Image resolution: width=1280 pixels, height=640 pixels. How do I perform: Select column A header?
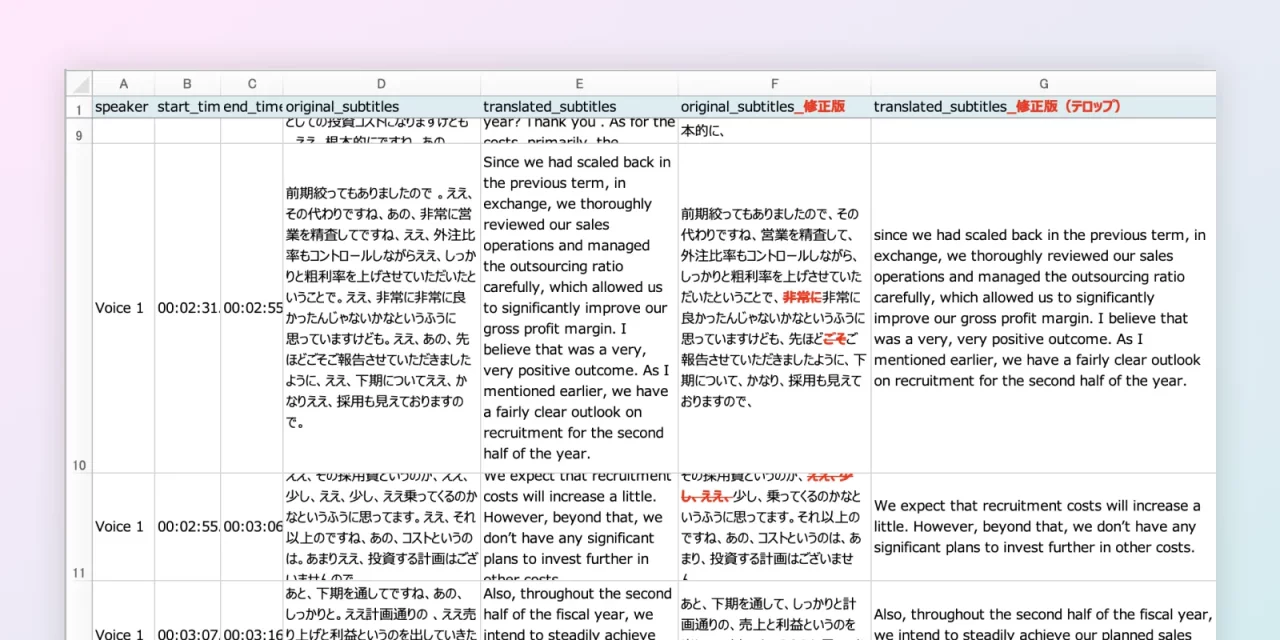[123, 84]
